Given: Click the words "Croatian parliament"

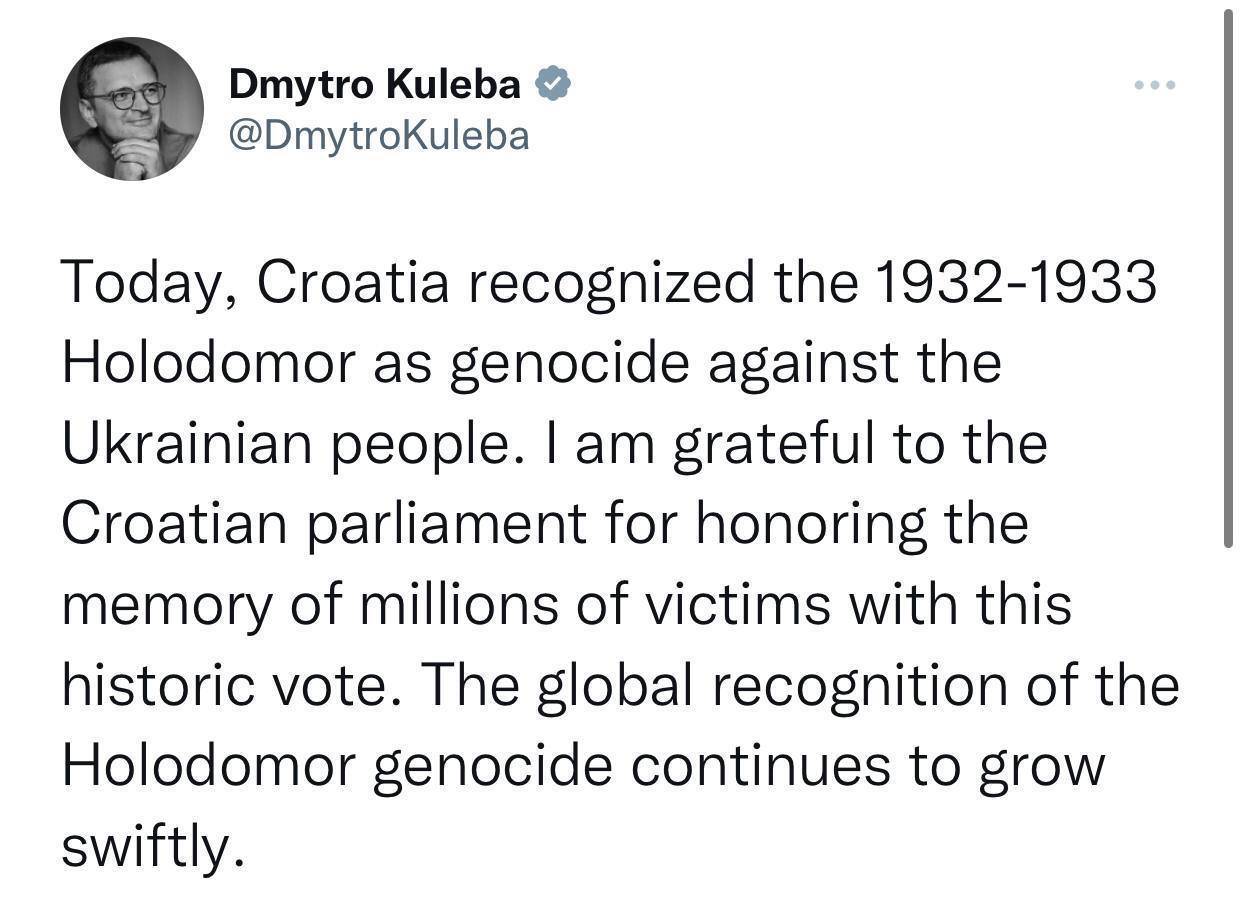Looking at the screenshot, I should point(324,526).
